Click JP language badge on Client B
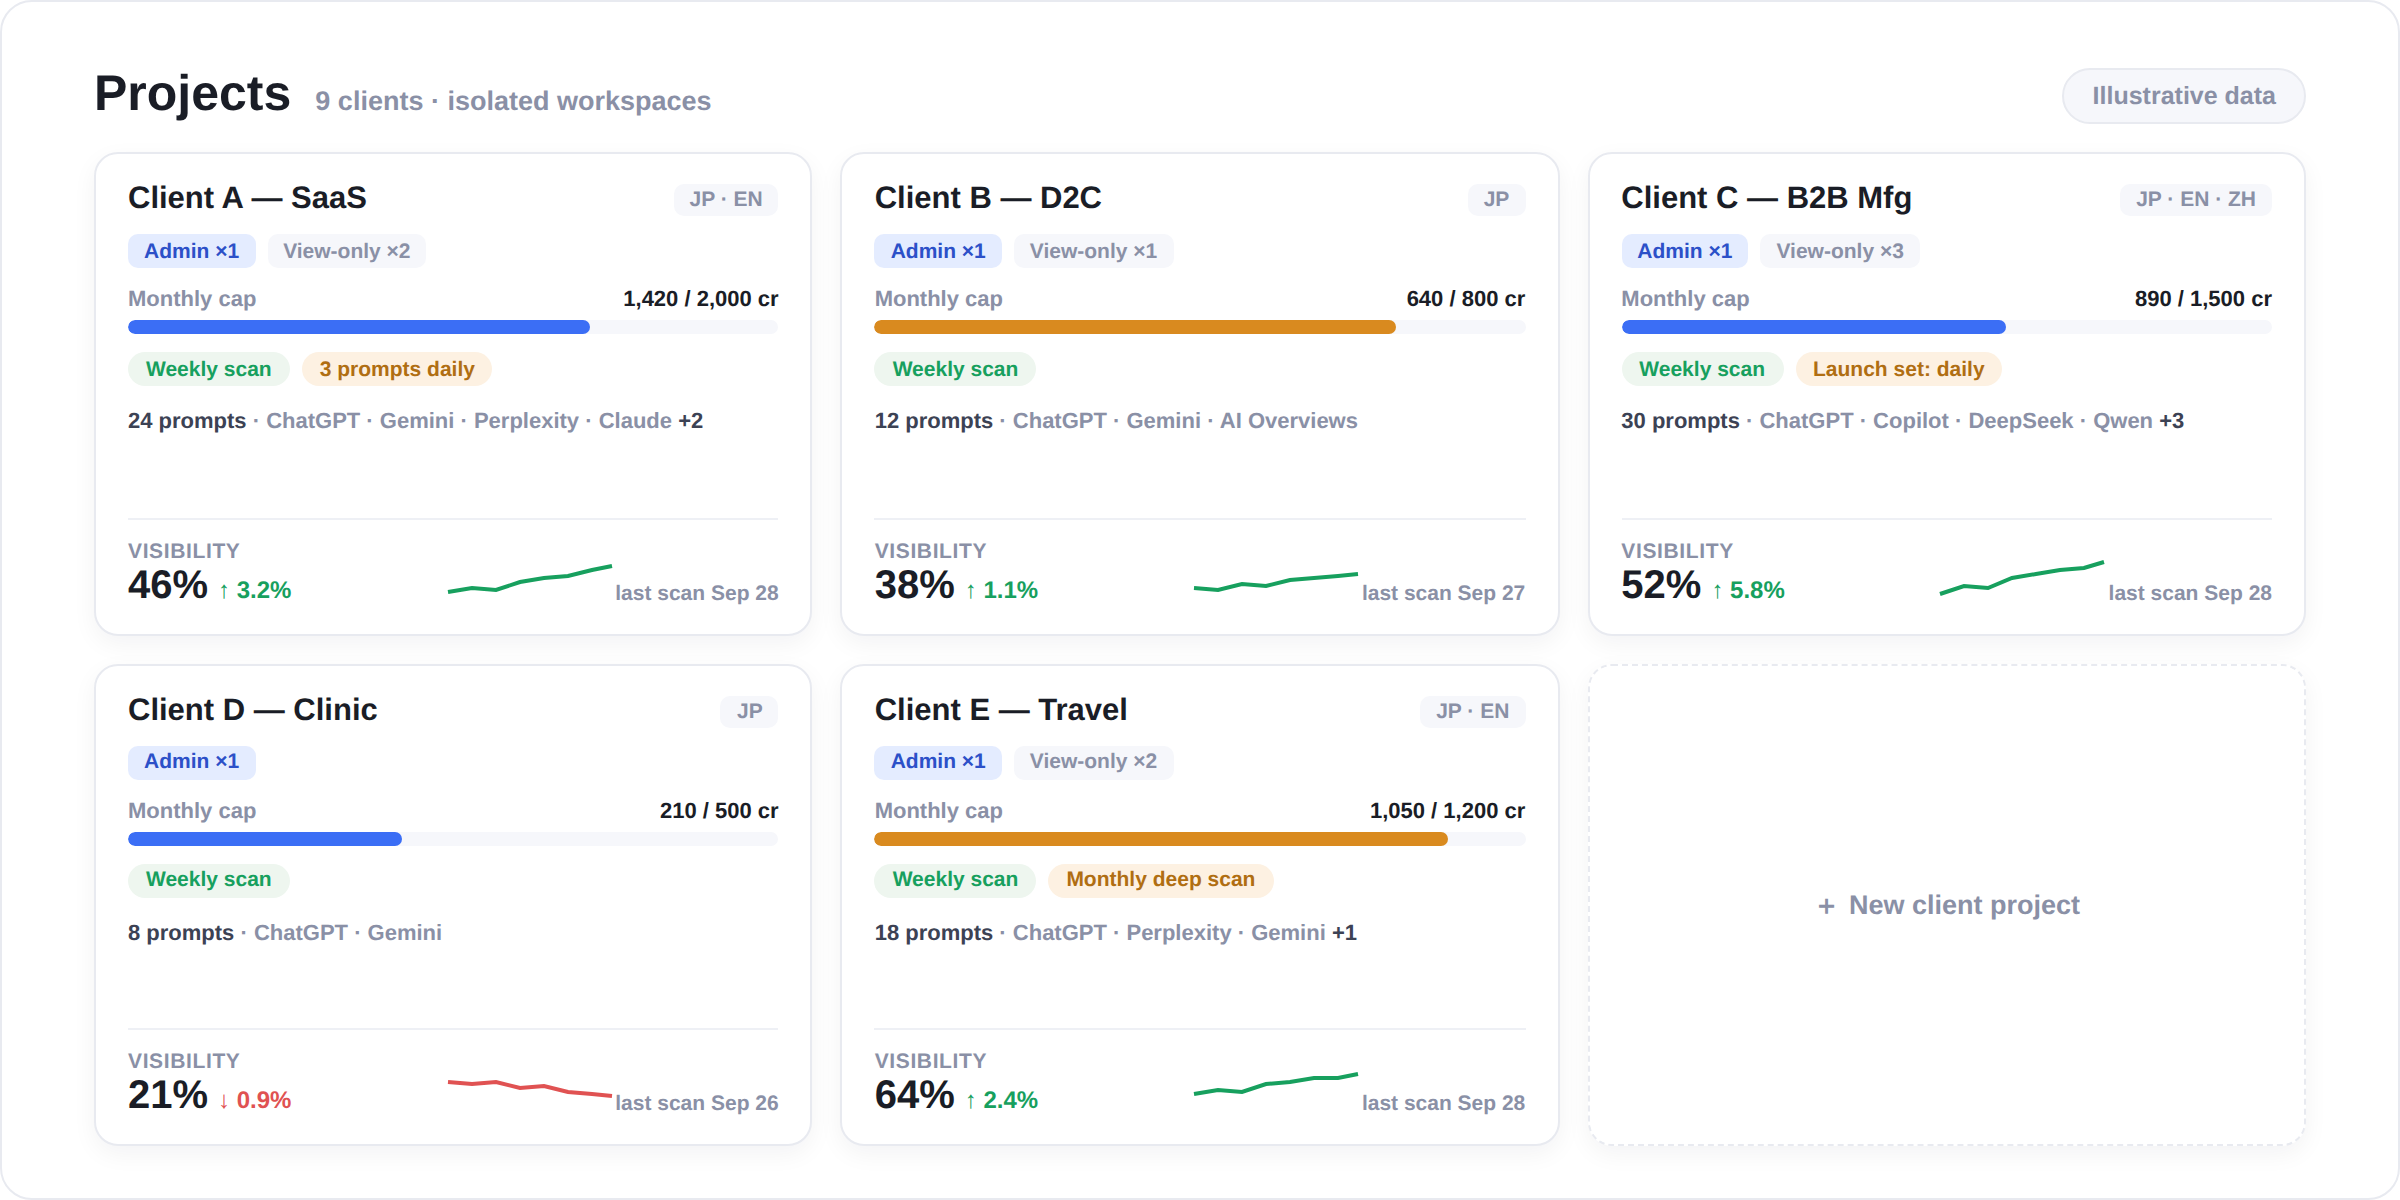This screenshot has width=2400, height=1200. (x=1496, y=199)
